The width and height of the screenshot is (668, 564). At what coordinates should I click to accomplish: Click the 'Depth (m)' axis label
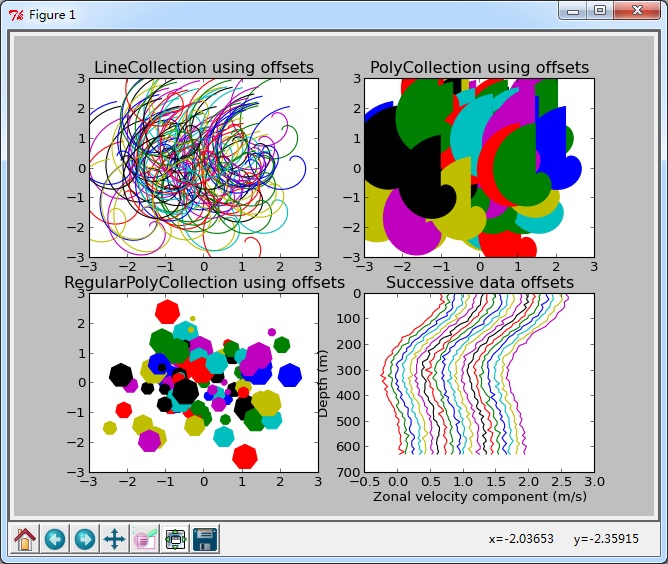(323, 383)
